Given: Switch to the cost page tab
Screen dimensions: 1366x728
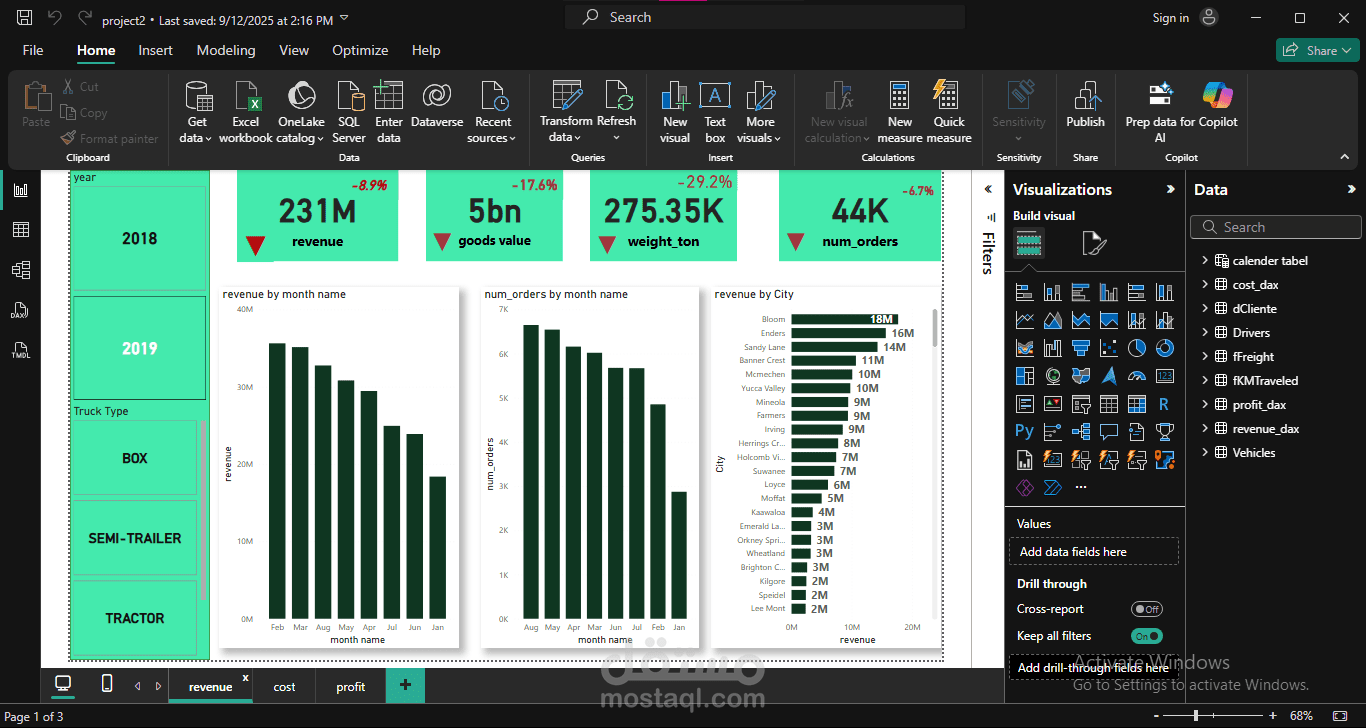Looking at the screenshot, I should (x=284, y=687).
